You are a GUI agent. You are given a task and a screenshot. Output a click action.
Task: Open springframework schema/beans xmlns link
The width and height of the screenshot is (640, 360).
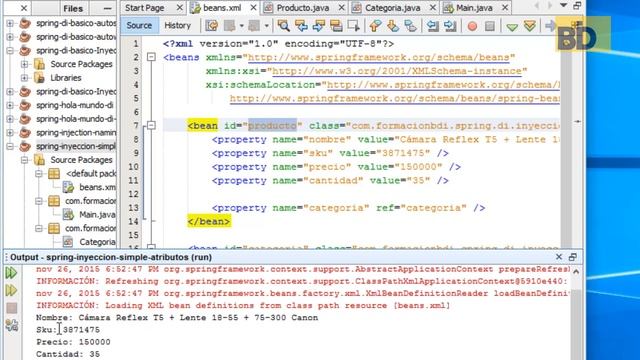(x=378, y=57)
